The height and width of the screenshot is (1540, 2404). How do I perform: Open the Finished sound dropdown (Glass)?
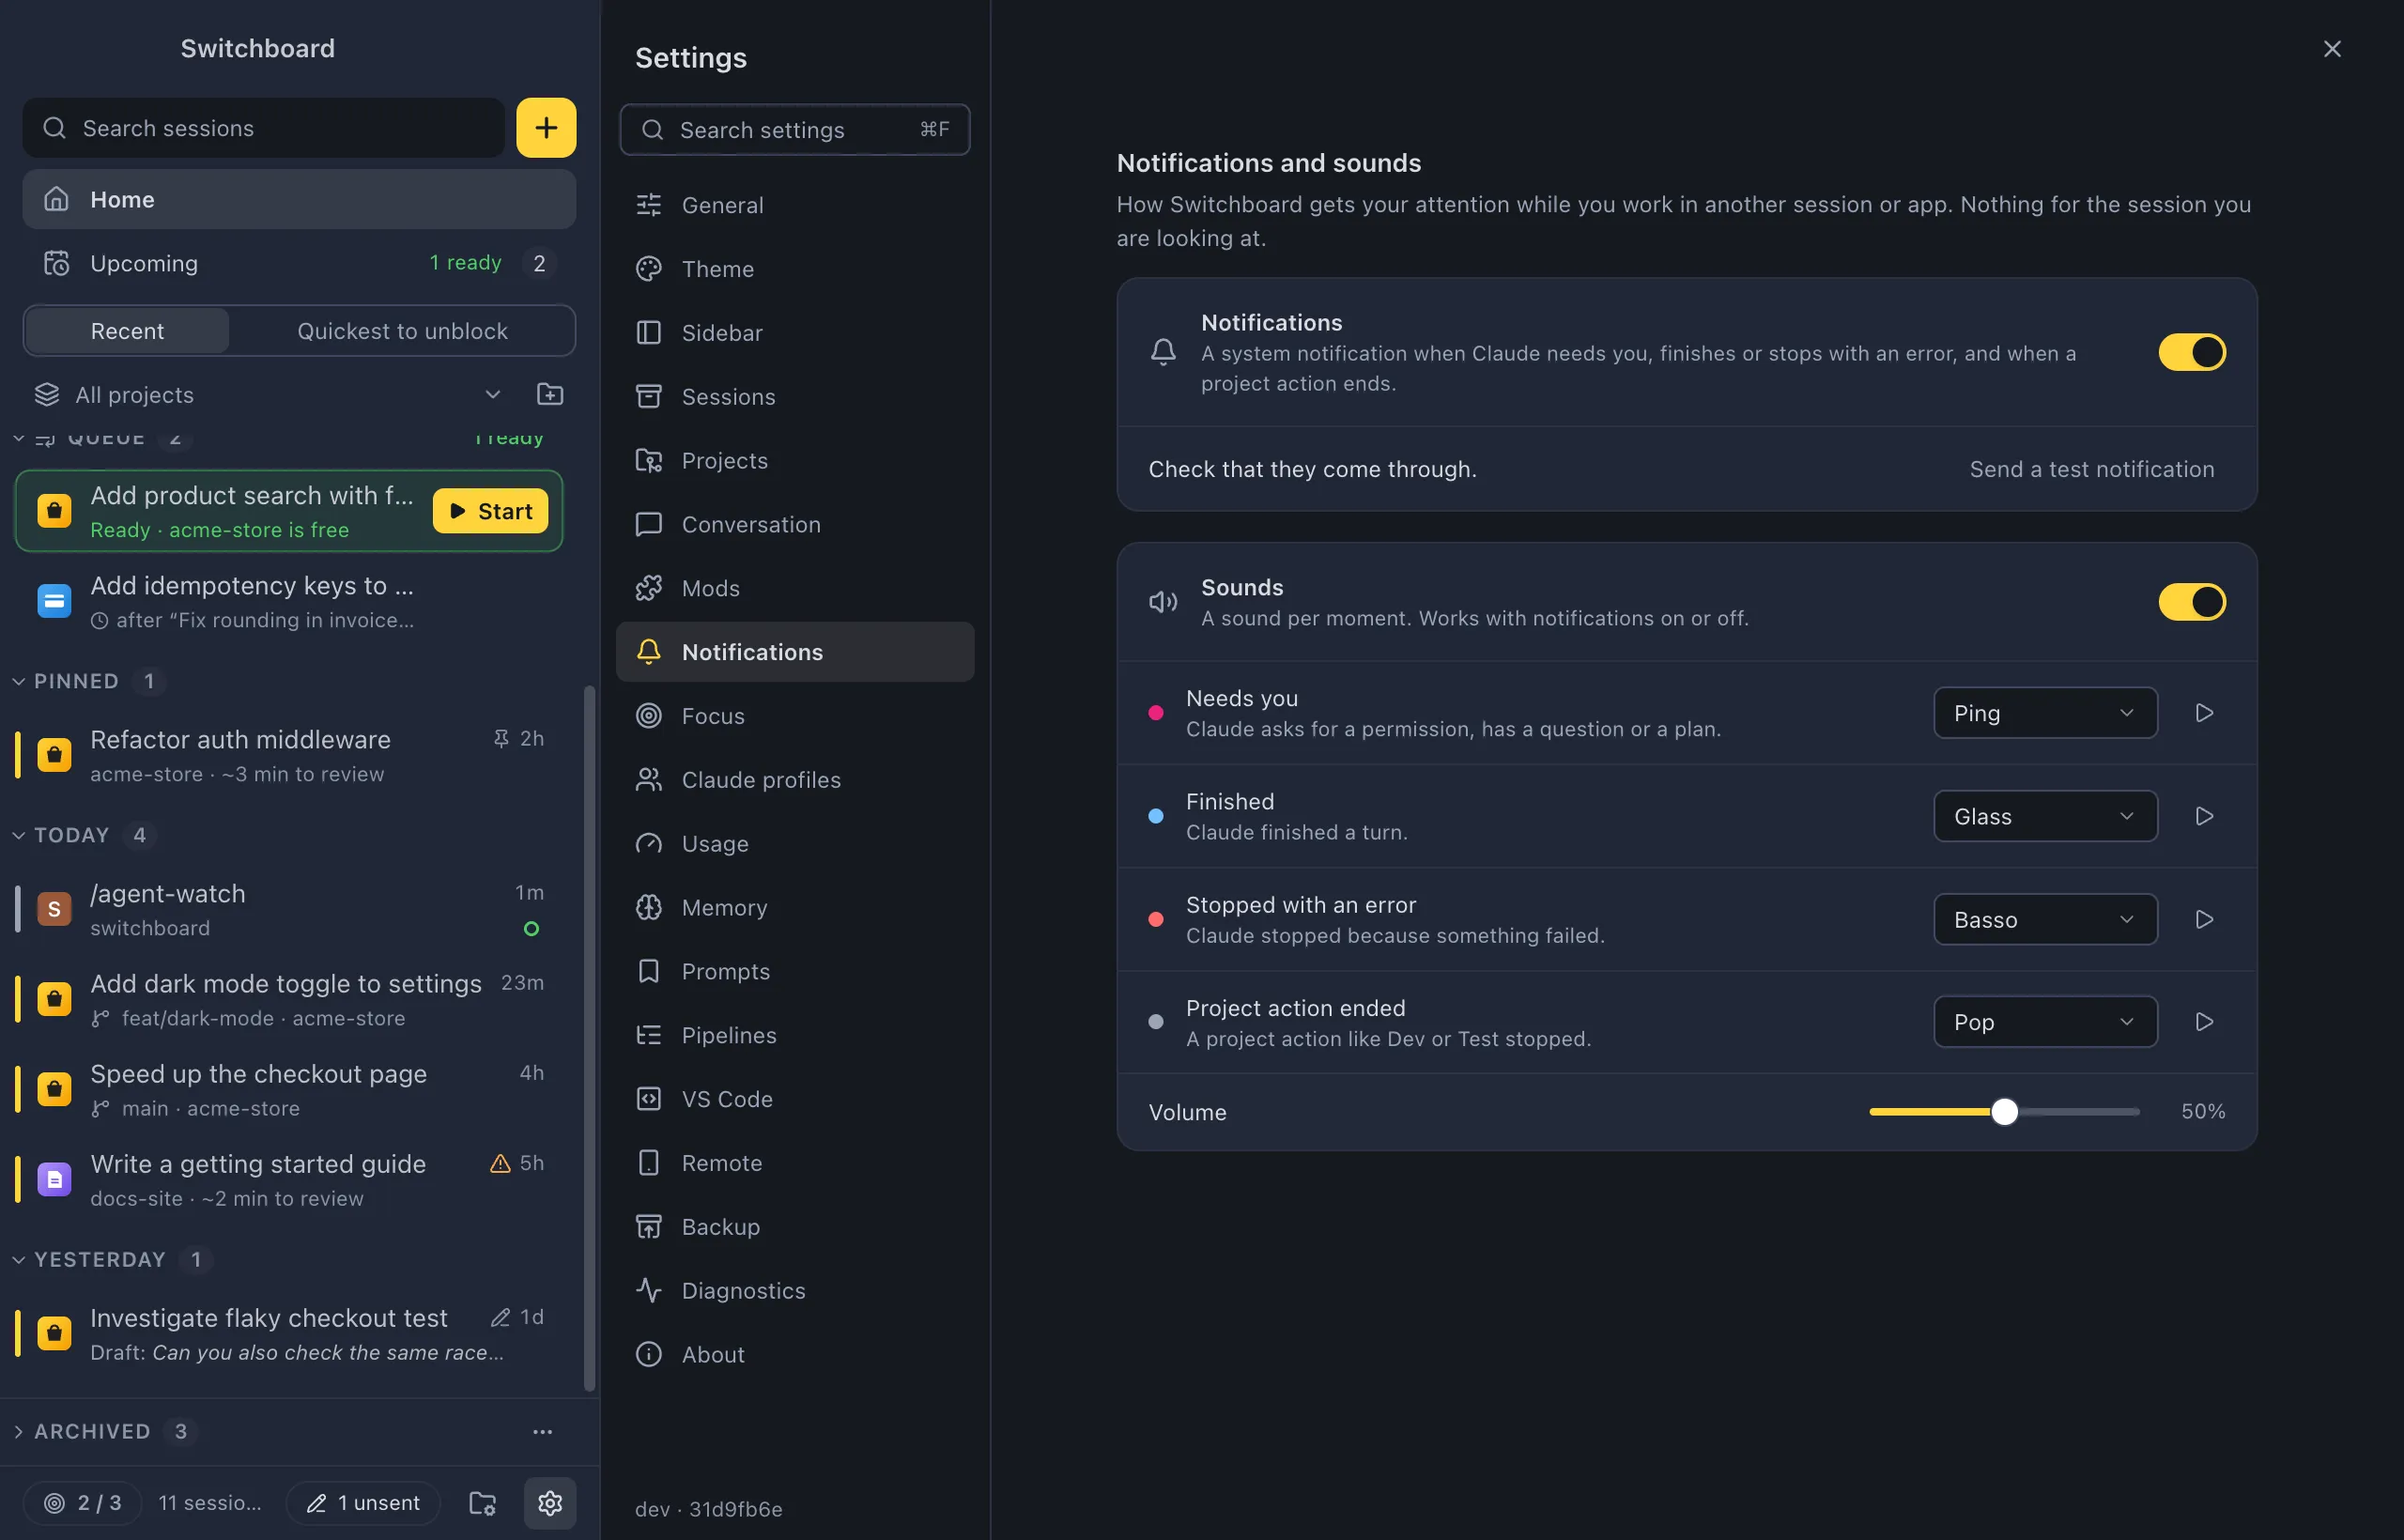(x=2045, y=816)
